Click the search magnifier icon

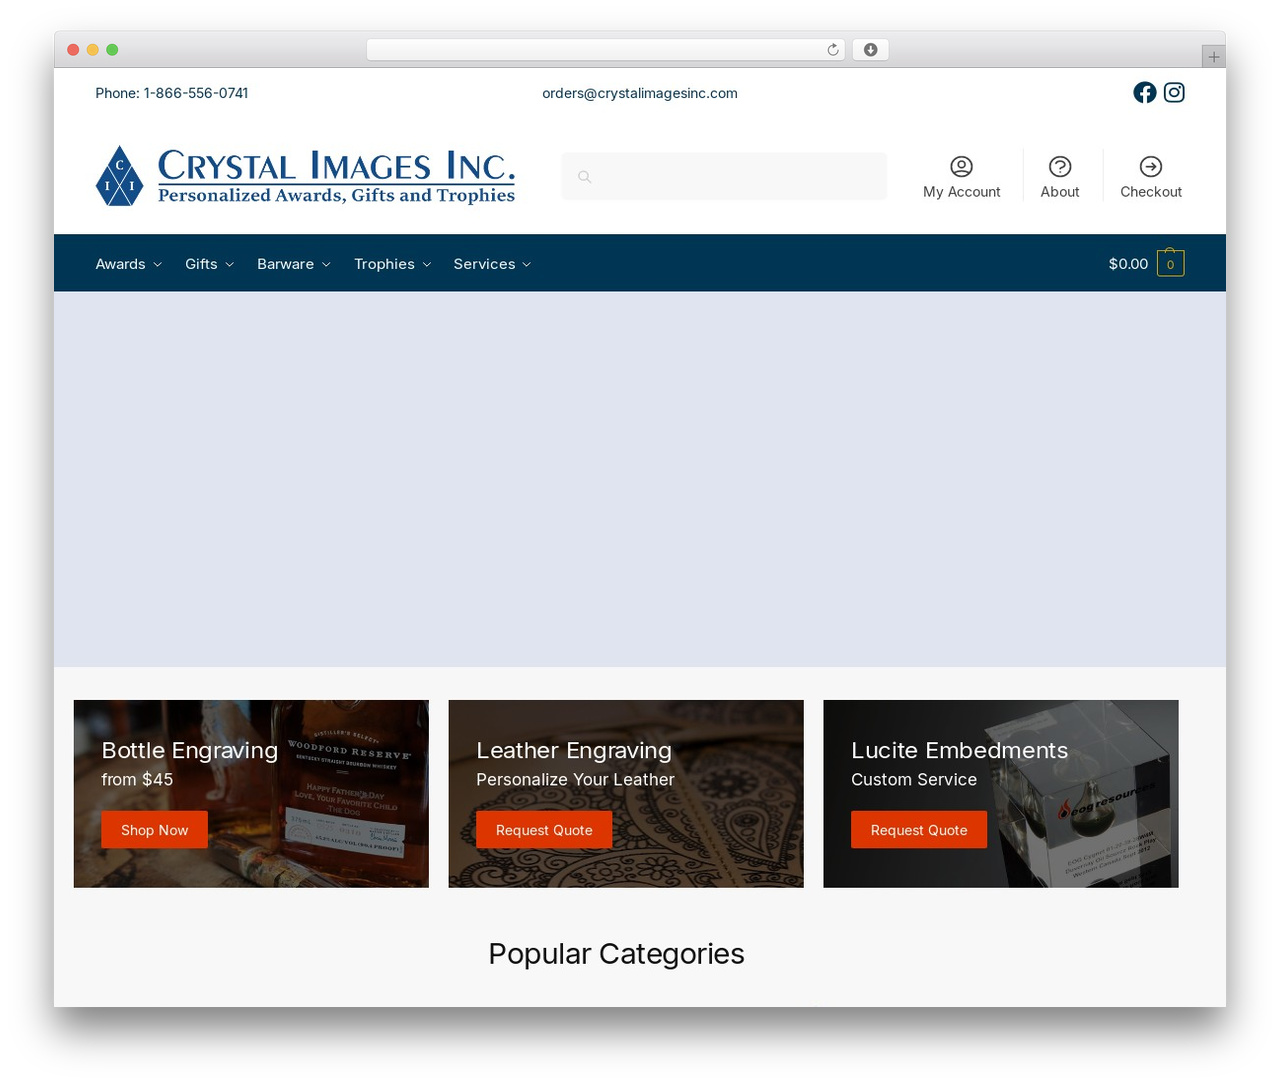point(585,177)
